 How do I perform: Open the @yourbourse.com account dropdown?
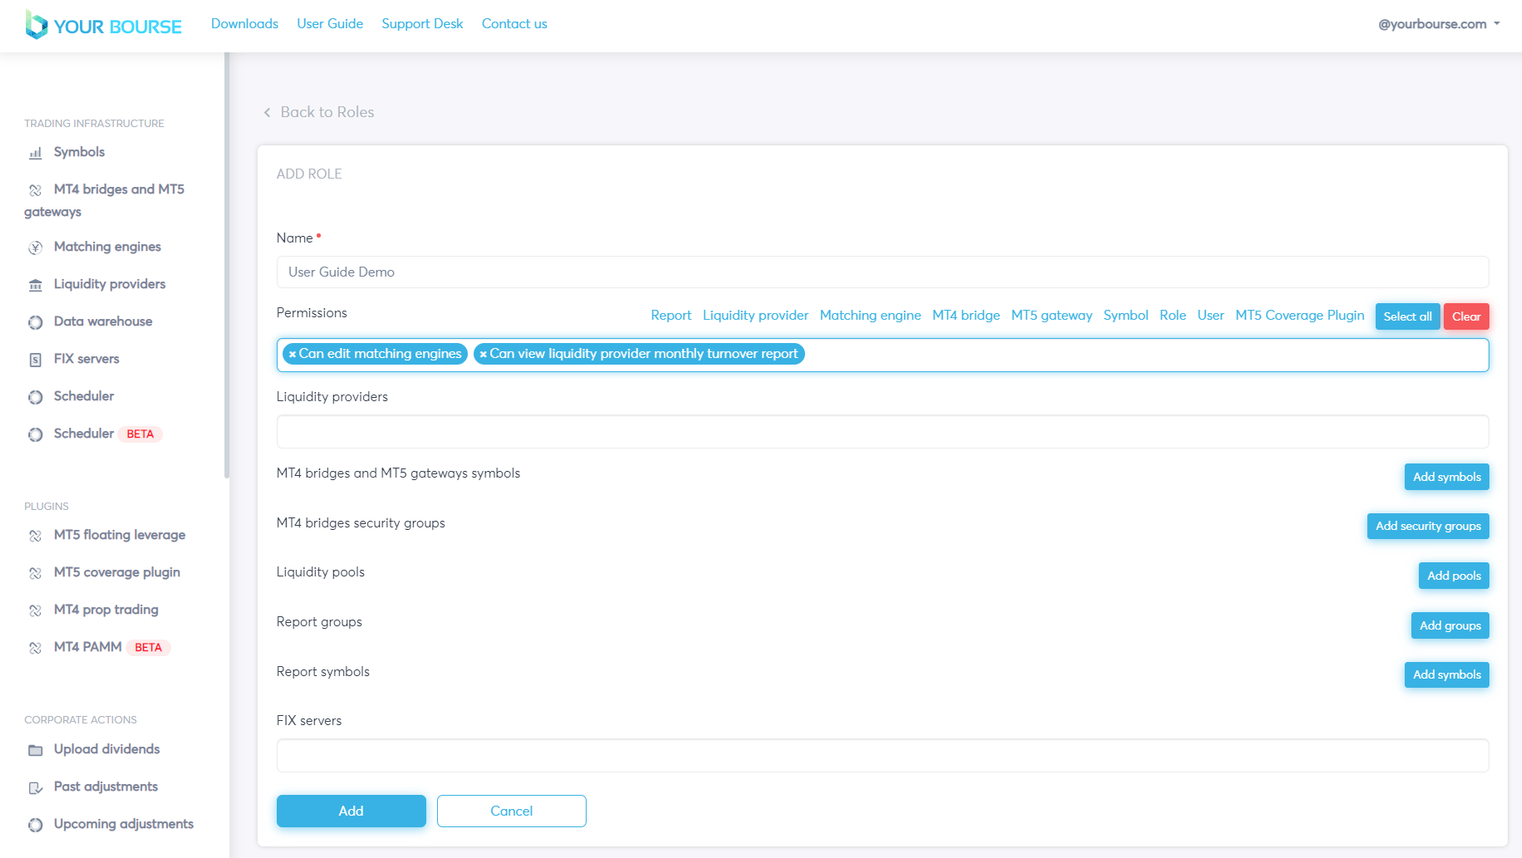coord(1439,24)
